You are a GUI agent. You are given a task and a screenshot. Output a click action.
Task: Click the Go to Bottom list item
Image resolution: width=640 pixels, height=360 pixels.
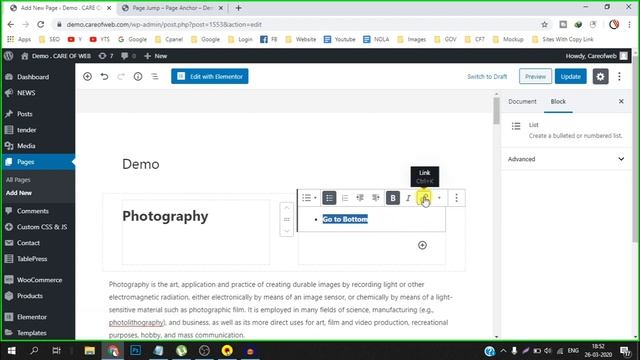coord(345,219)
